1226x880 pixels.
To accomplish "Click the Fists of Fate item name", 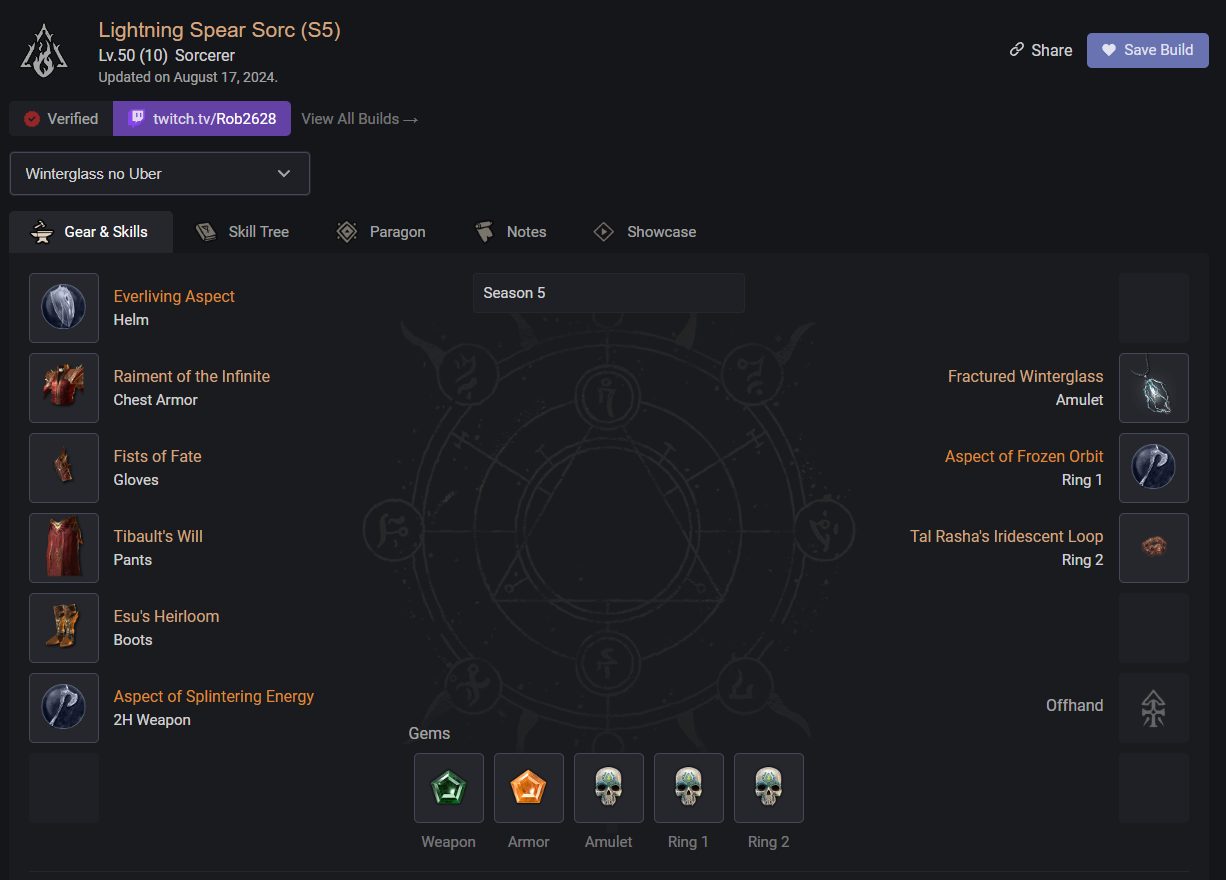I will tap(158, 456).
